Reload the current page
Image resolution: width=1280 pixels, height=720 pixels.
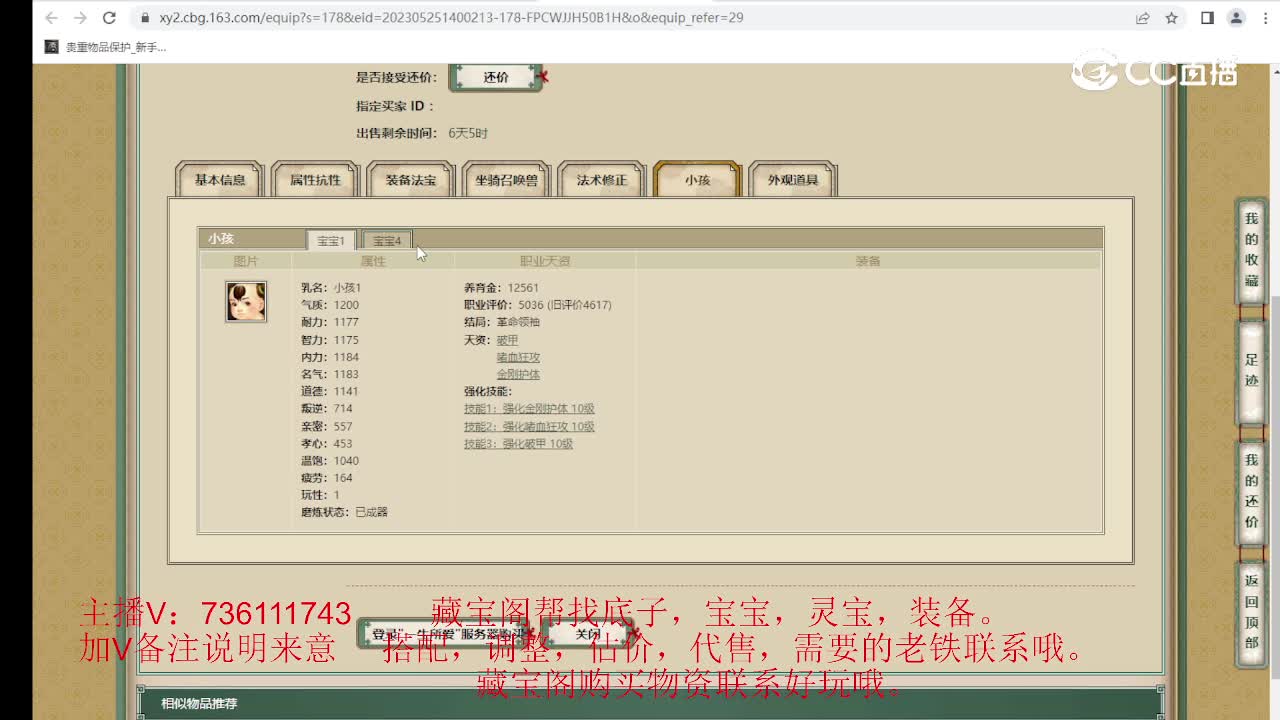pos(110,18)
